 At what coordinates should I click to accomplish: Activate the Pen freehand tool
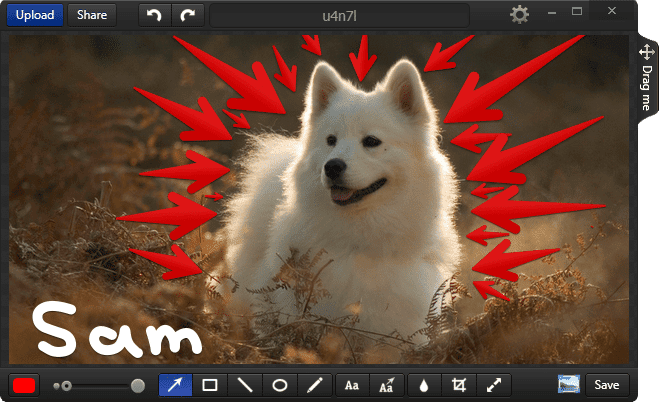pos(315,384)
